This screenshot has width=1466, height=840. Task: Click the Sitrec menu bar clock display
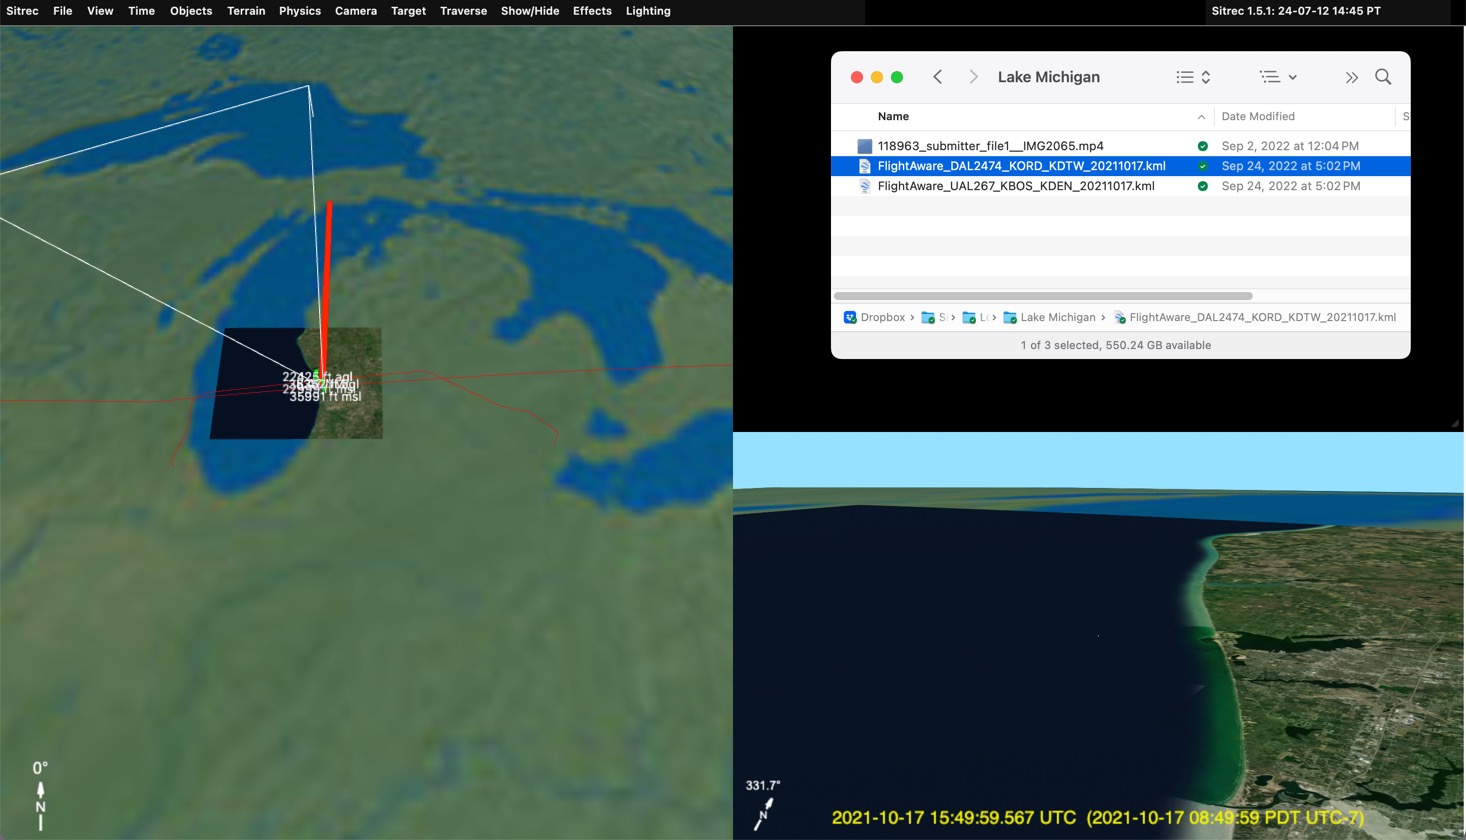click(x=1296, y=11)
